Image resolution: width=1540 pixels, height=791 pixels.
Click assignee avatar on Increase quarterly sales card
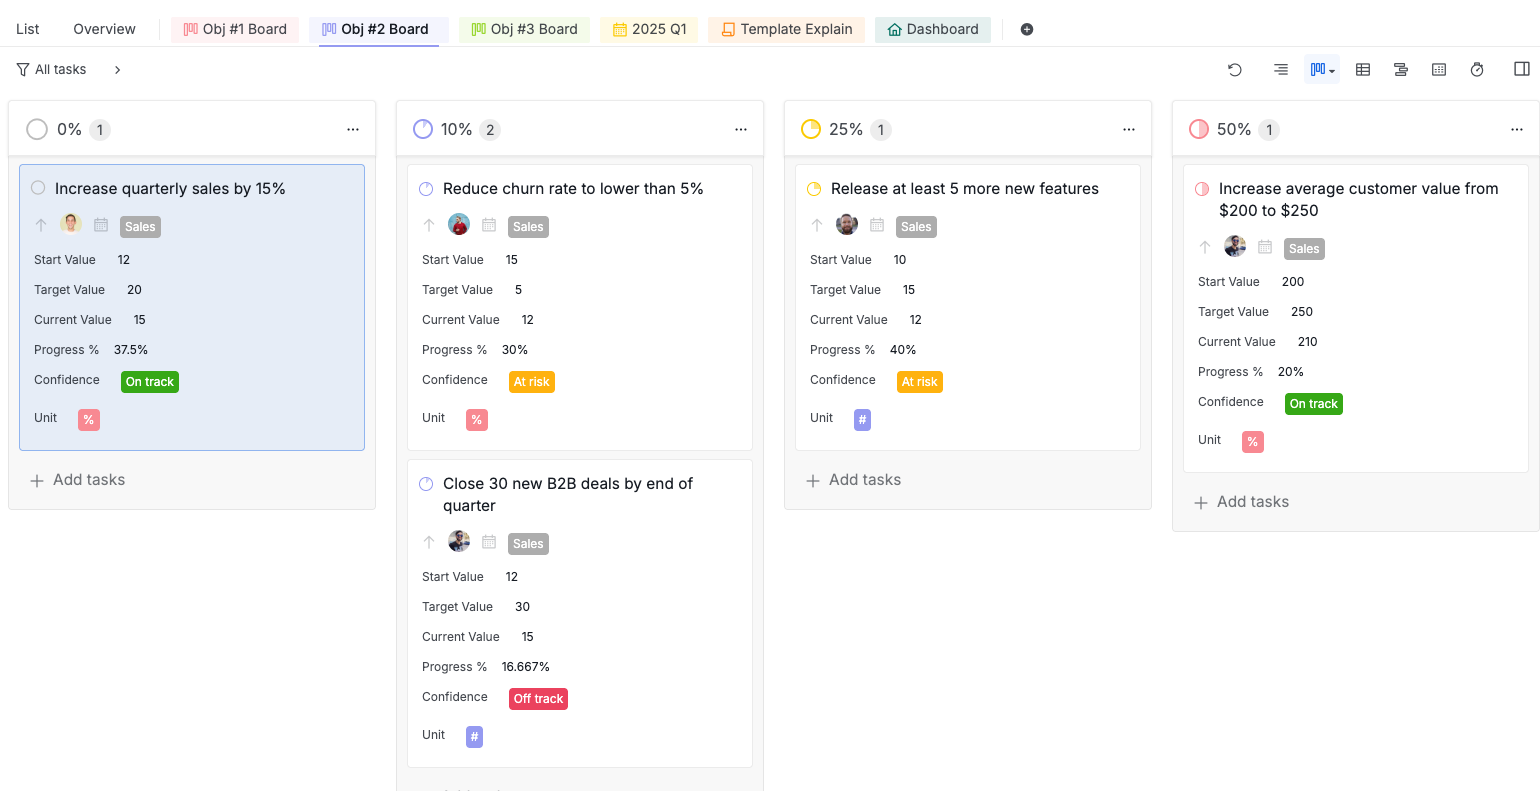click(x=71, y=224)
